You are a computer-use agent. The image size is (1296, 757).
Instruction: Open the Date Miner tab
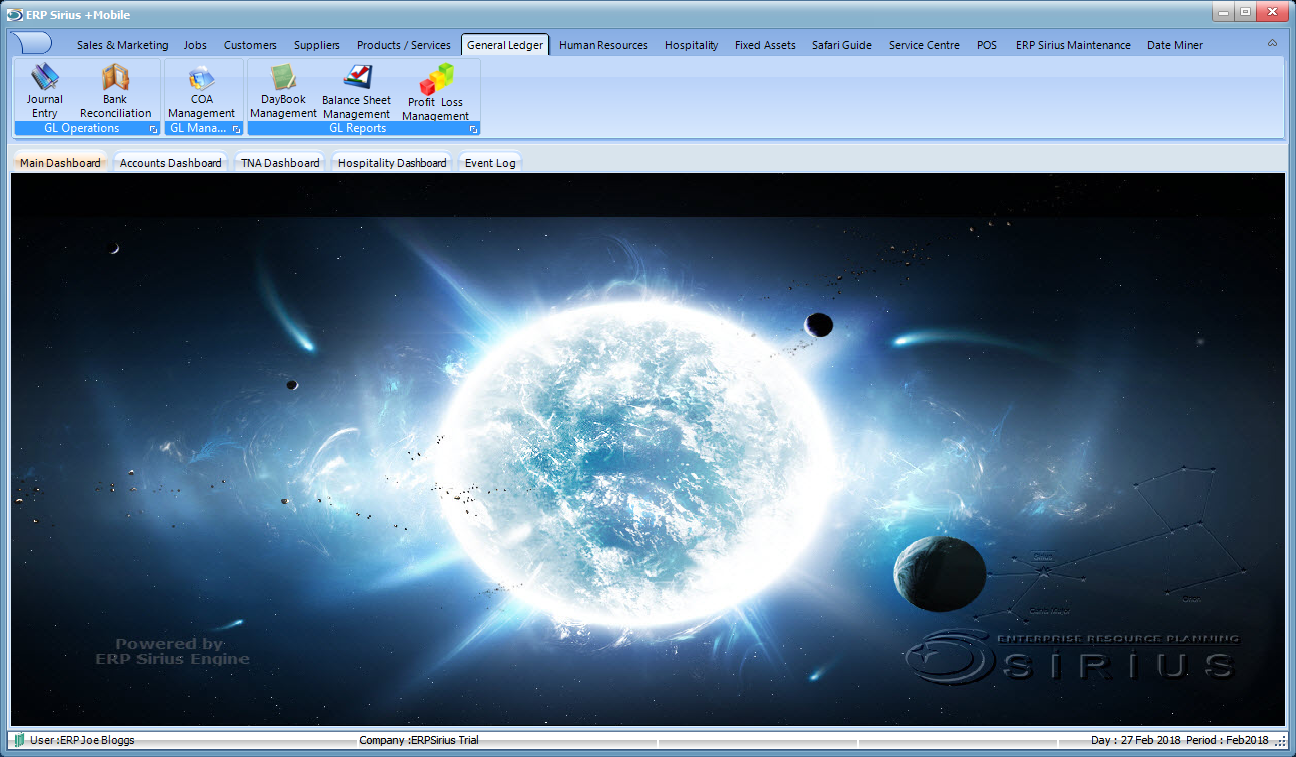(1175, 45)
